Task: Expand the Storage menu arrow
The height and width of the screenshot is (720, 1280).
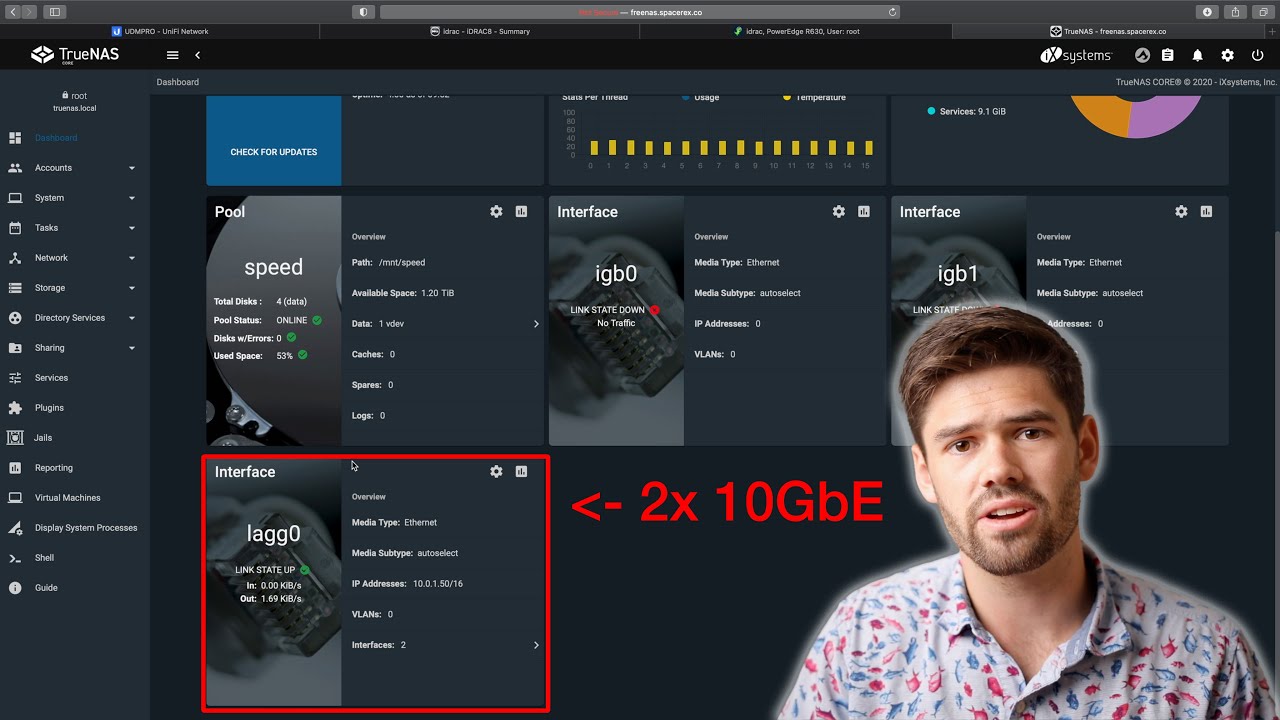Action: pyautogui.click(x=132, y=288)
